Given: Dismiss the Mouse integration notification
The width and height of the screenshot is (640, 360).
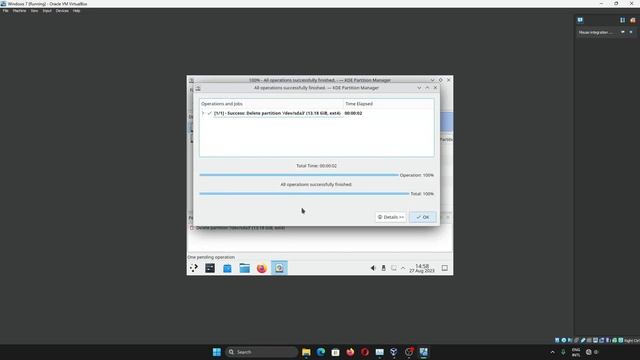Looking at the screenshot, I should (631, 32).
